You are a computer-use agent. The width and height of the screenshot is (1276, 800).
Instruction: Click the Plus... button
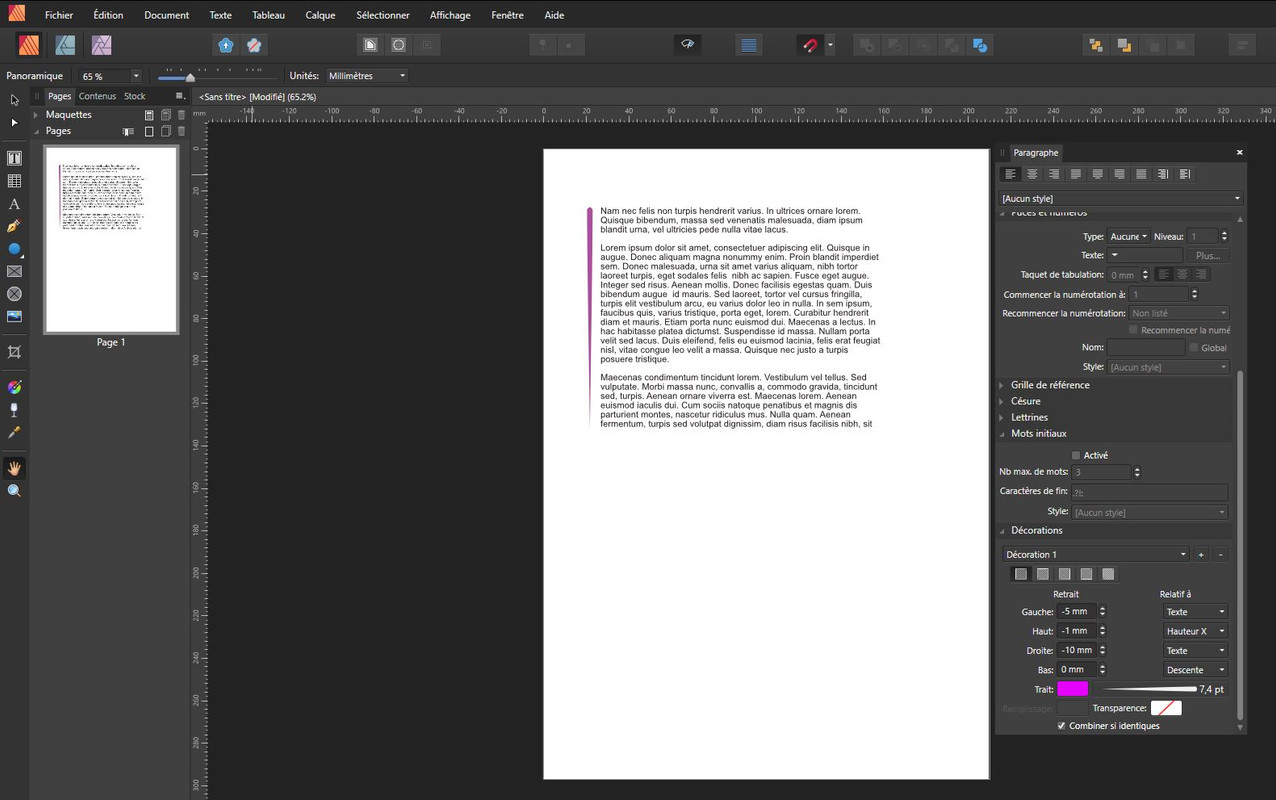click(x=1207, y=256)
